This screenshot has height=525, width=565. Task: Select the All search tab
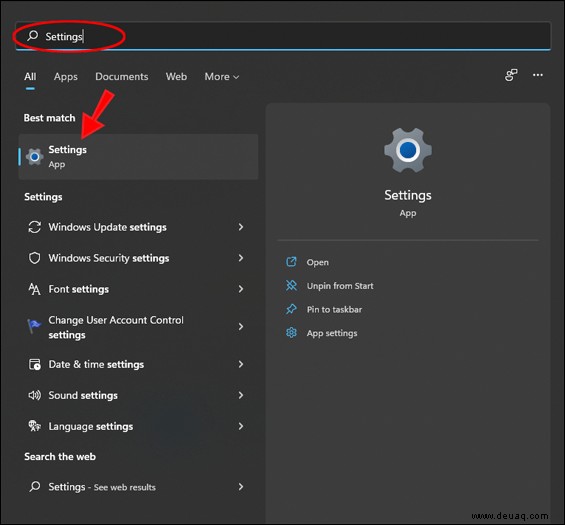(x=30, y=76)
